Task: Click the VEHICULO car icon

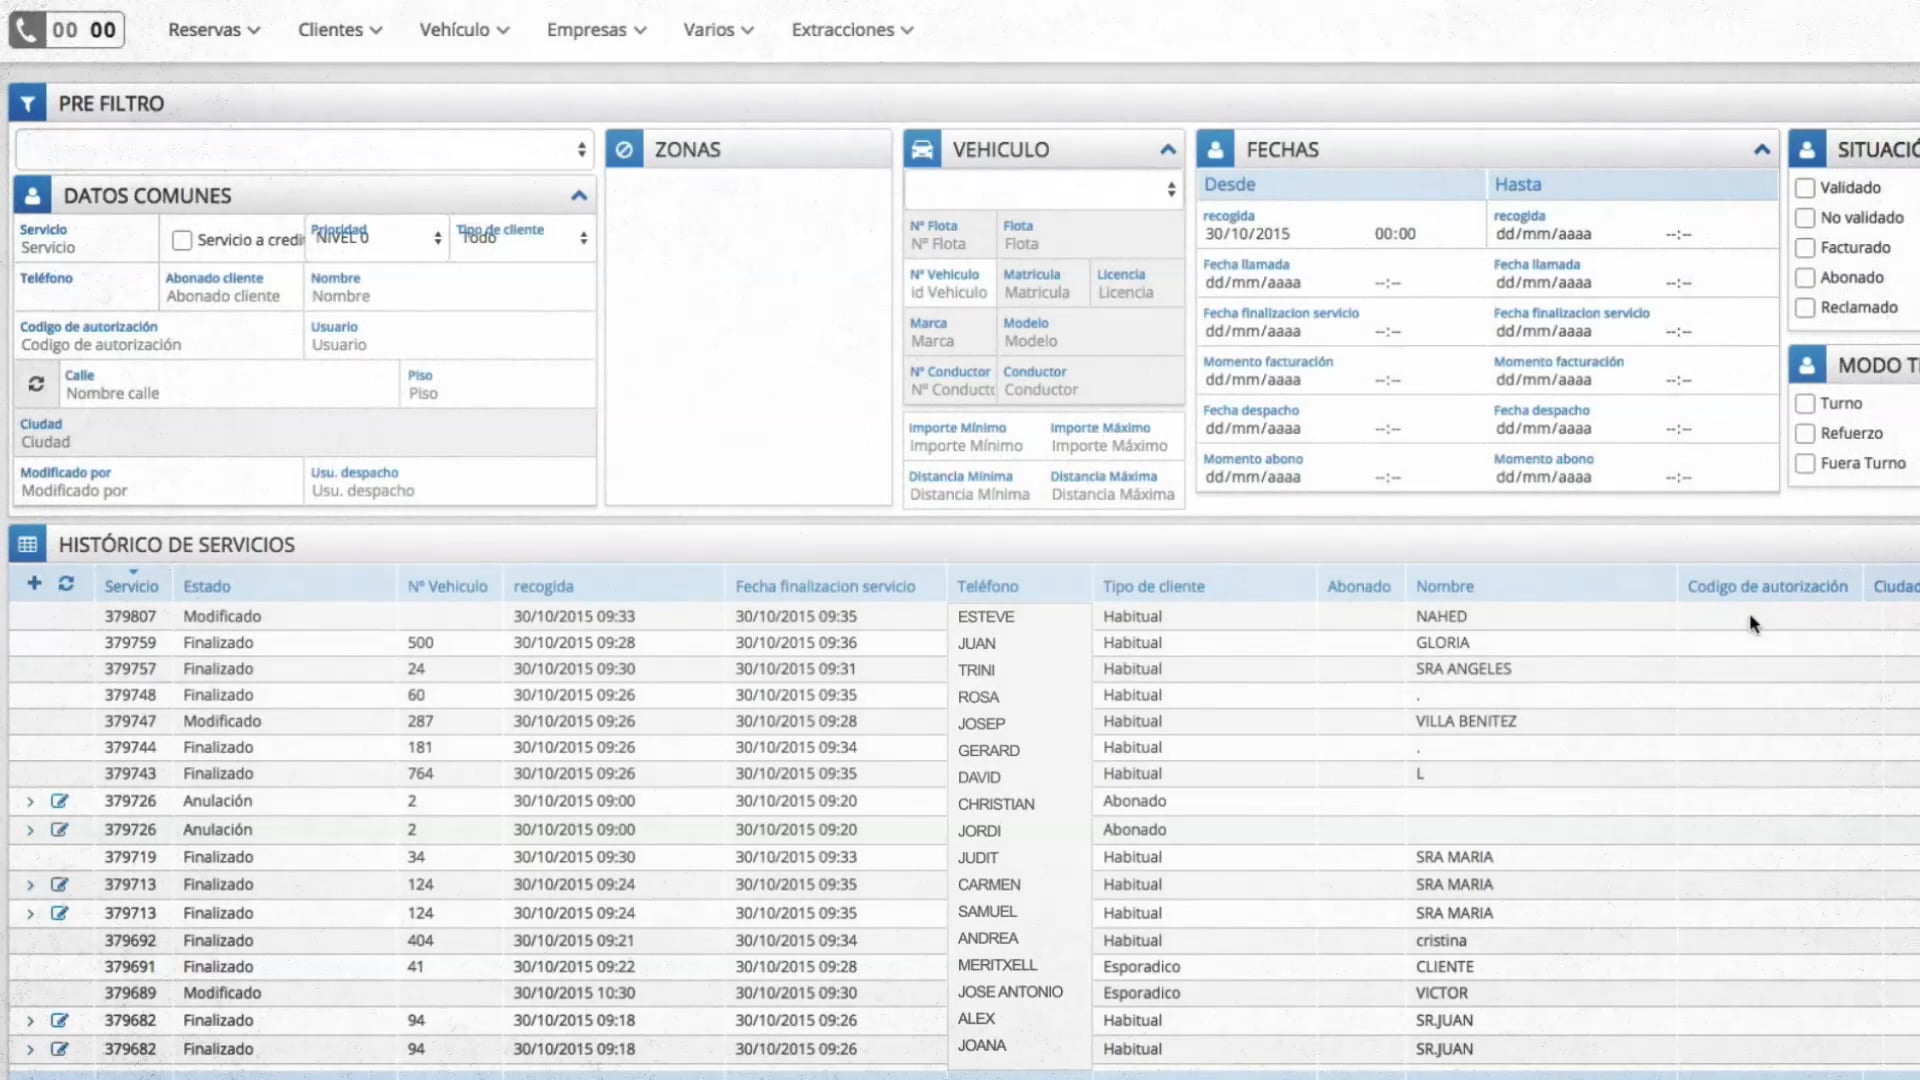Action: coord(922,150)
